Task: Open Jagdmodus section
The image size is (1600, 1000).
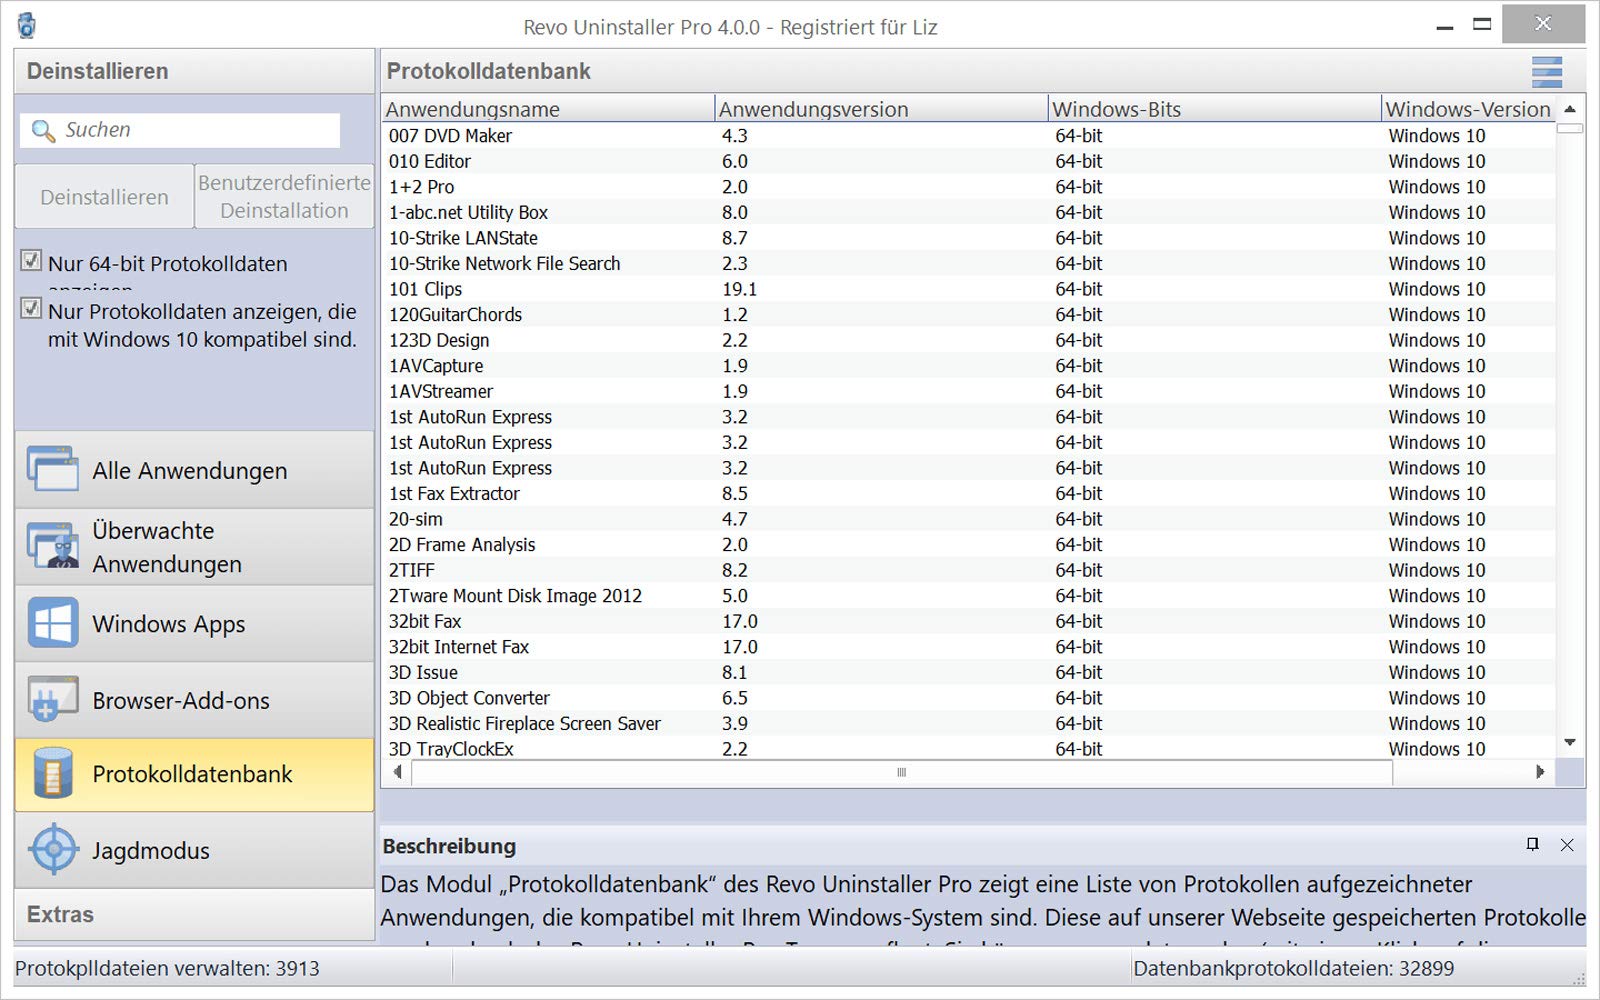Action: (194, 850)
